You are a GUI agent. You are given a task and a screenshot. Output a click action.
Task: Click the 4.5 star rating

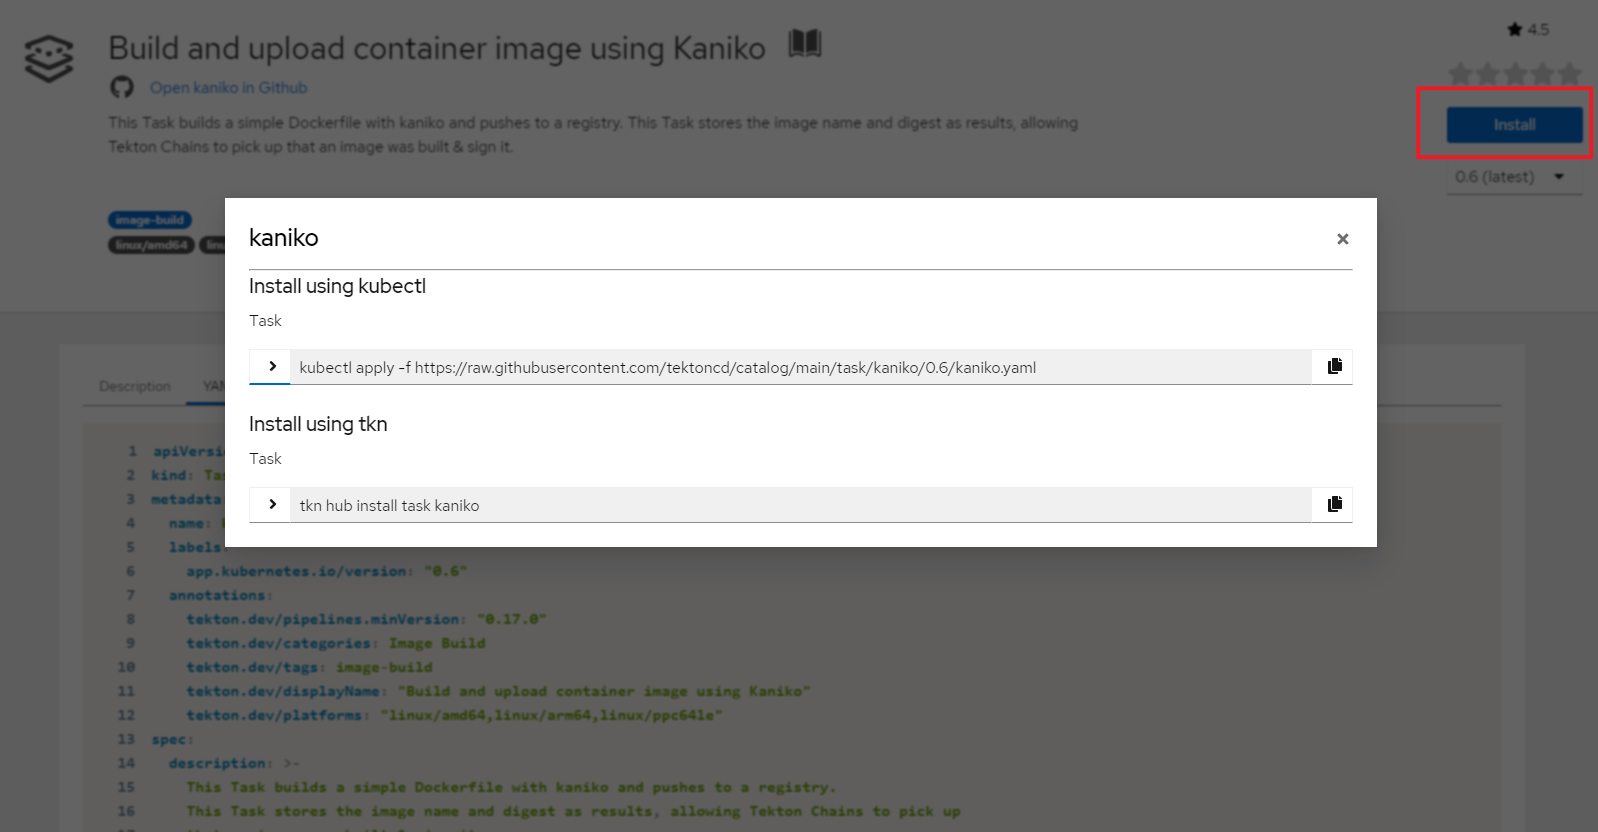click(x=1528, y=30)
